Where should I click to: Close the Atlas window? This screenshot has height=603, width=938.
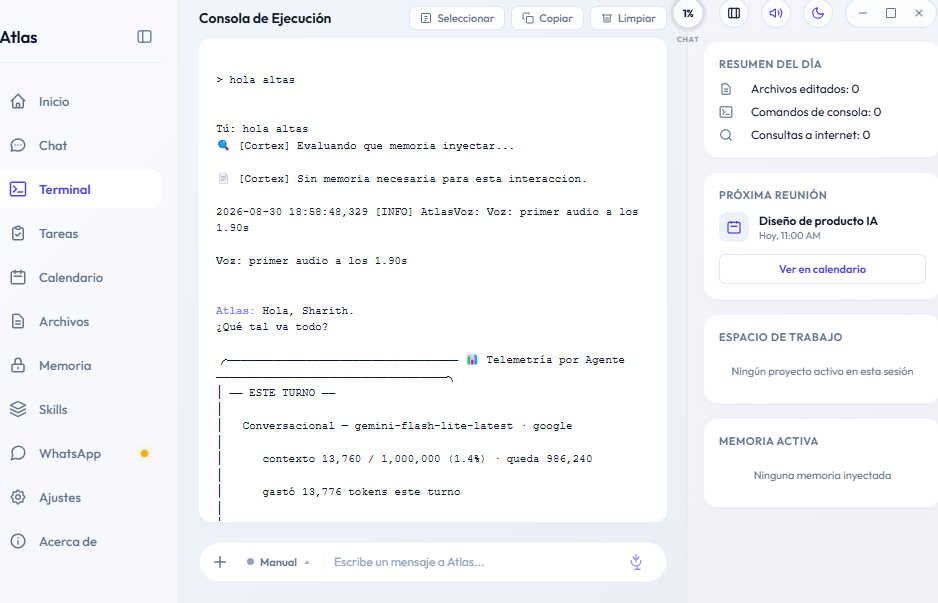pyautogui.click(x=919, y=13)
